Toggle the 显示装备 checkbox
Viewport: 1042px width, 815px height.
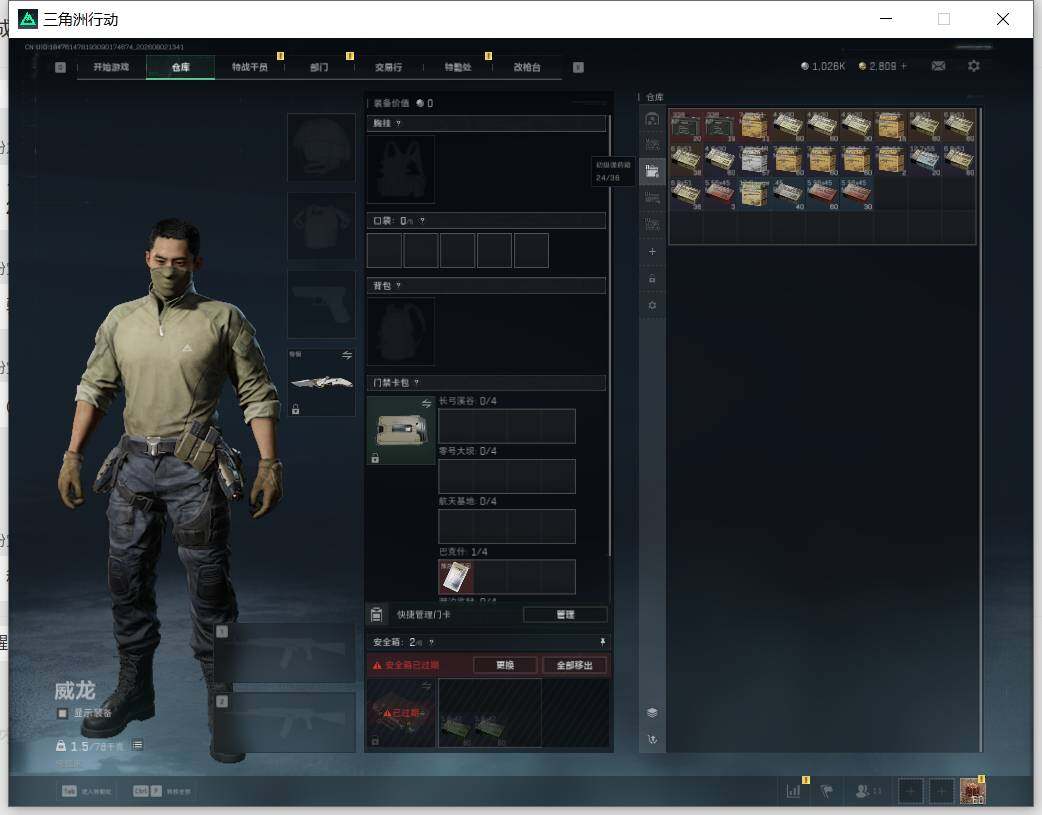click(62, 713)
